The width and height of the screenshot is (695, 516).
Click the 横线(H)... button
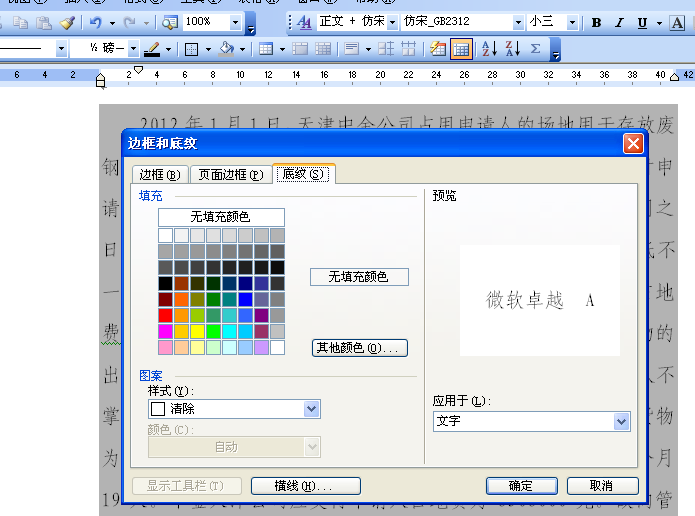point(305,486)
